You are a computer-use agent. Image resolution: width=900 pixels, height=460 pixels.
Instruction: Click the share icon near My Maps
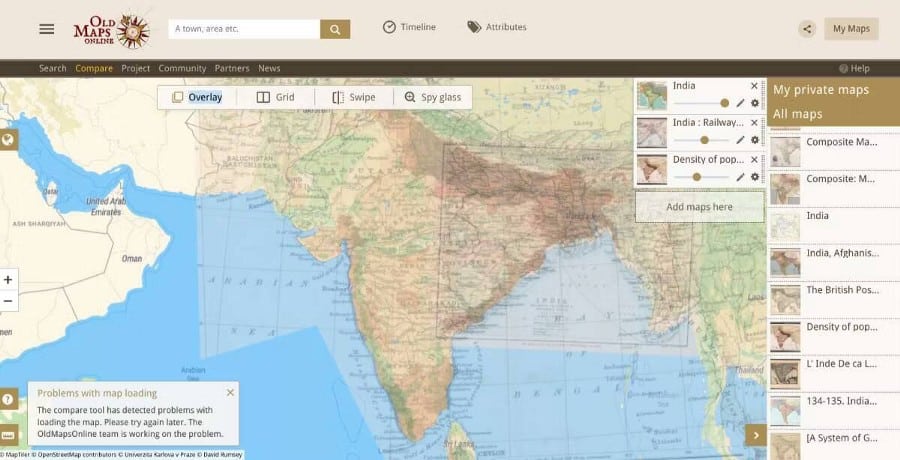(x=807, y=29)
